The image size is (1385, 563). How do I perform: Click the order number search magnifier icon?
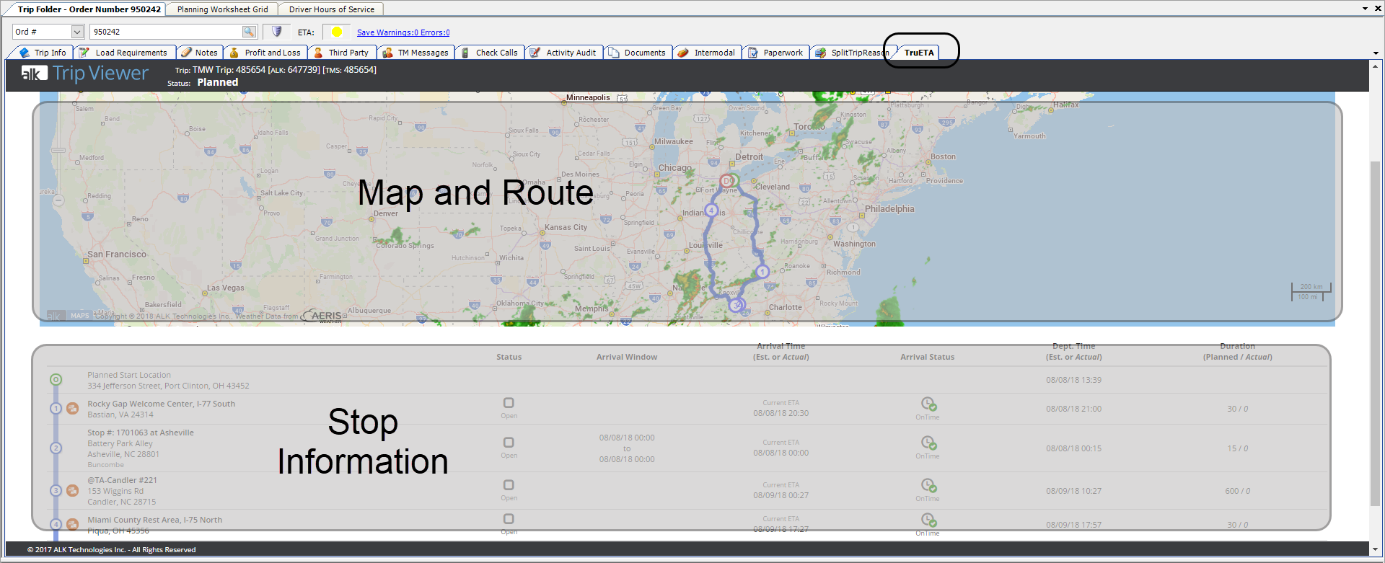[x=249, y=32]
